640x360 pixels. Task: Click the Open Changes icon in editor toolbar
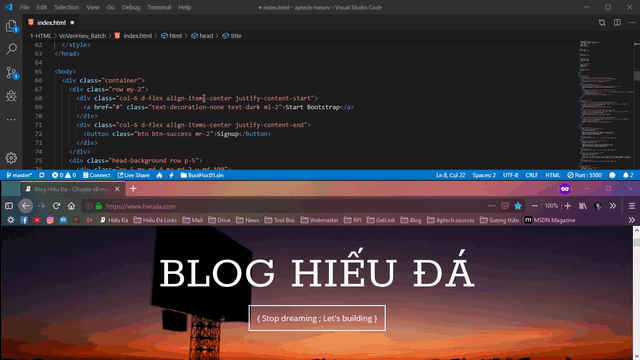click(x=602, y=22)
